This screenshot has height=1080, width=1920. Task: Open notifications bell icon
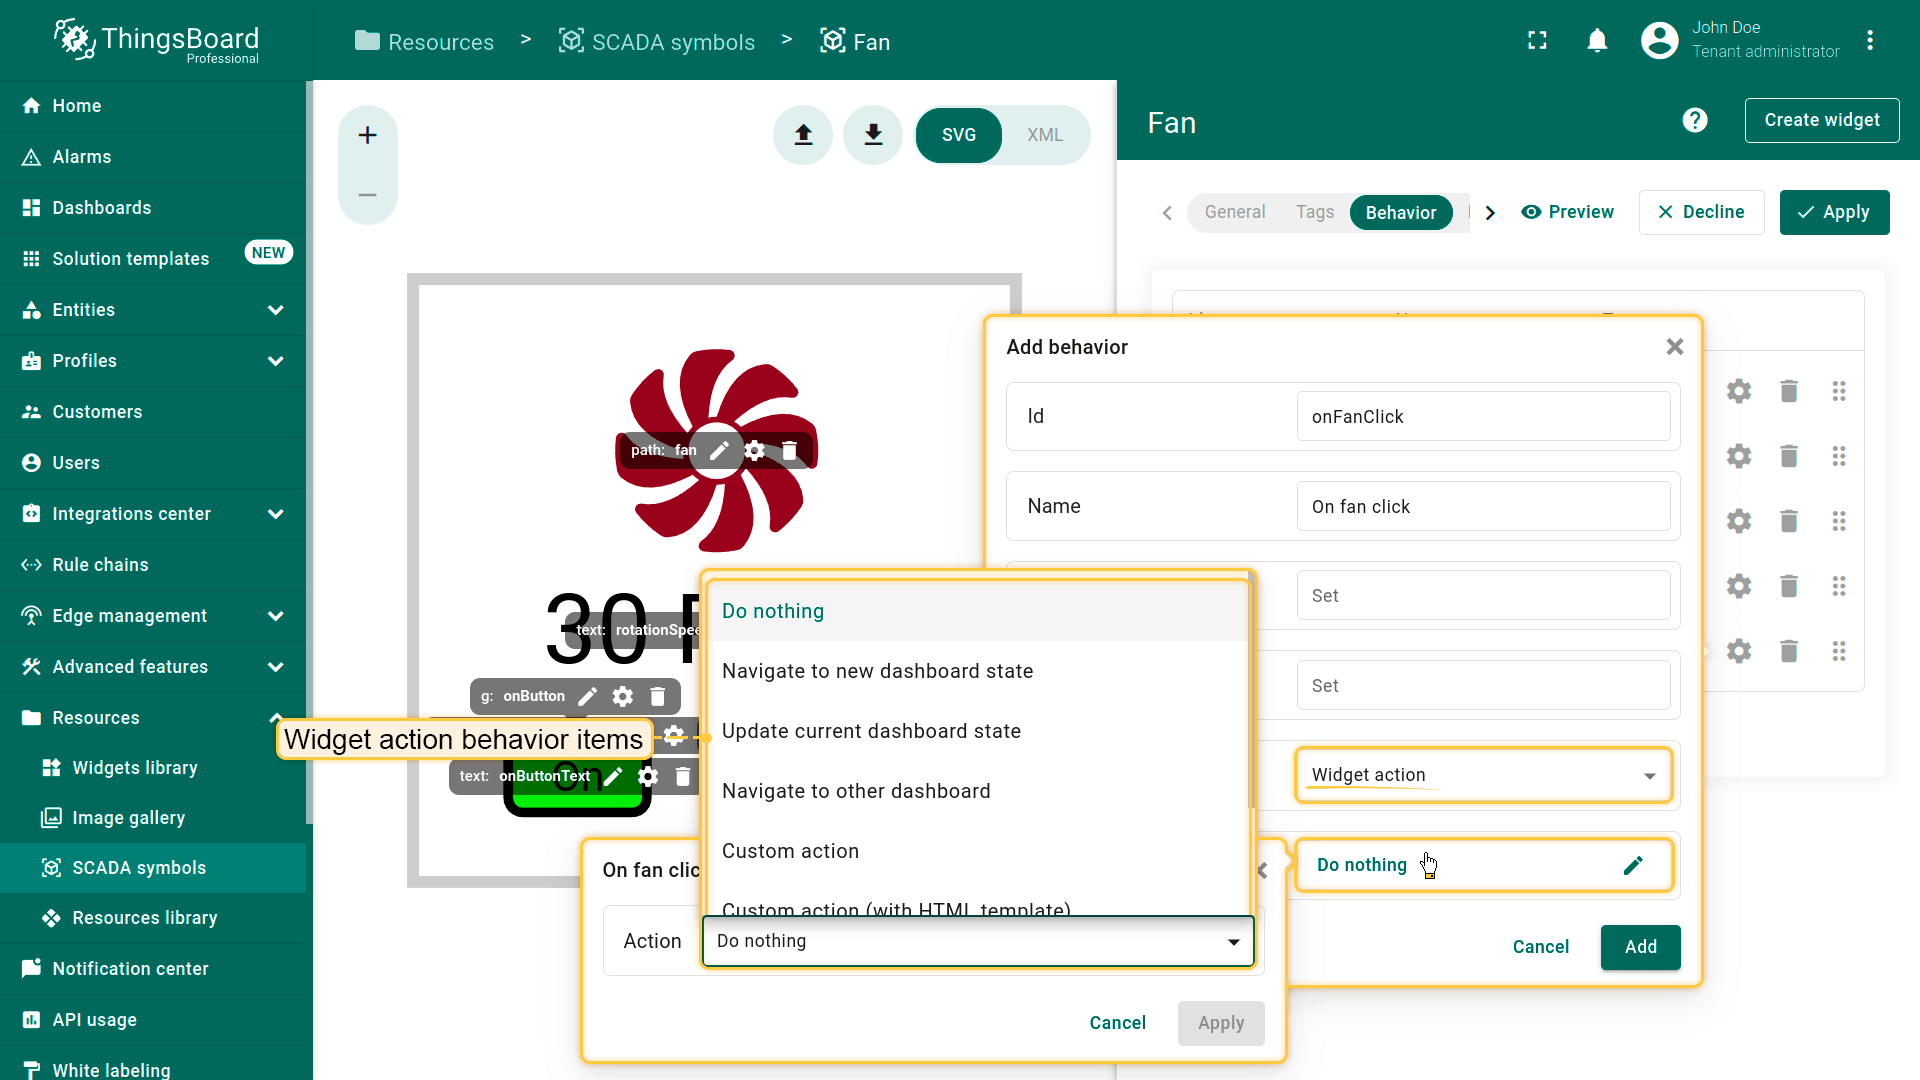point(1597,41)
